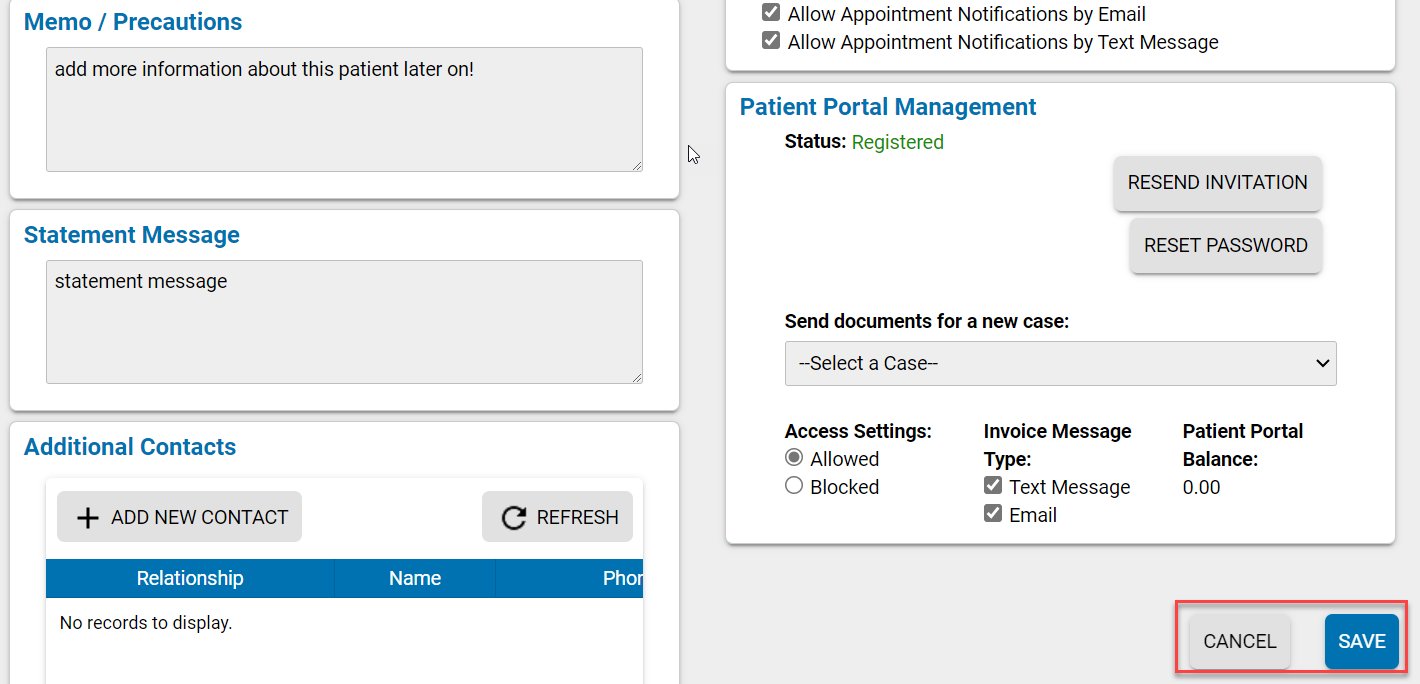
Task: Open the --Select a Case-- dropdown
Action: coord(1060,363)
